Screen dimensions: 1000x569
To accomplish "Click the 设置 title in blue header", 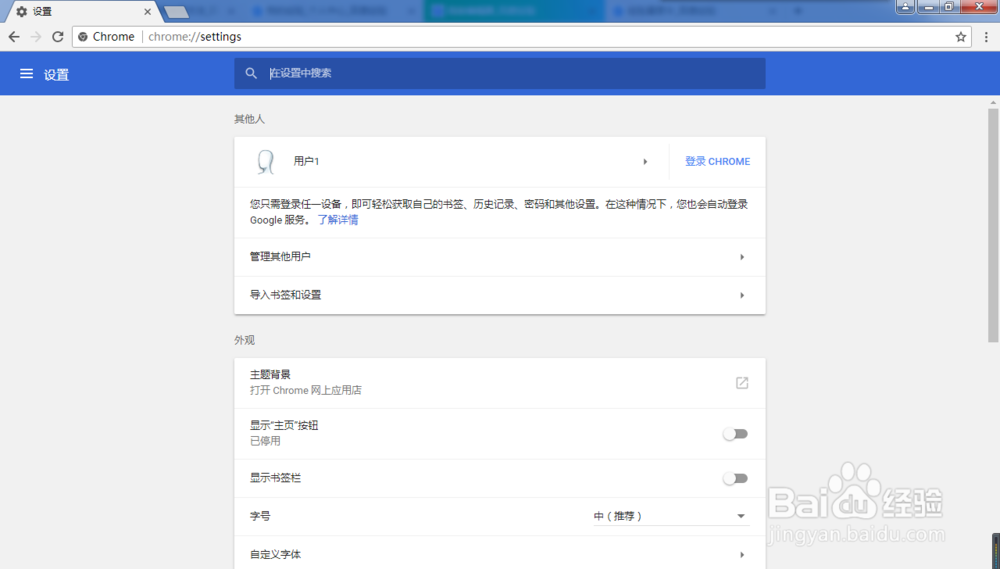I will [x=56, y=75].
